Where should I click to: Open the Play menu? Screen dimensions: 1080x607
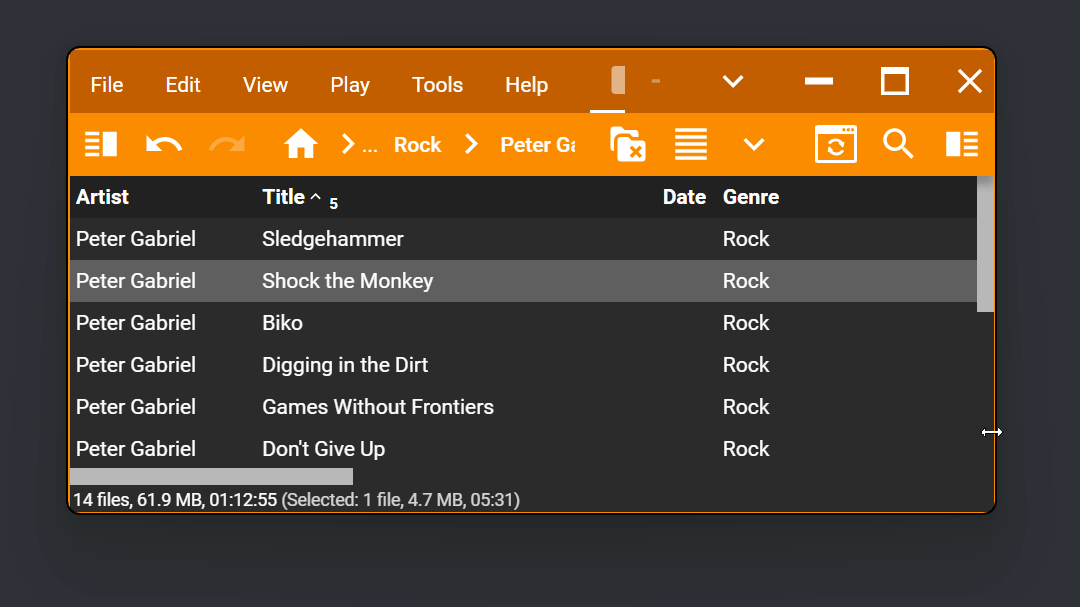pos(350,85)
